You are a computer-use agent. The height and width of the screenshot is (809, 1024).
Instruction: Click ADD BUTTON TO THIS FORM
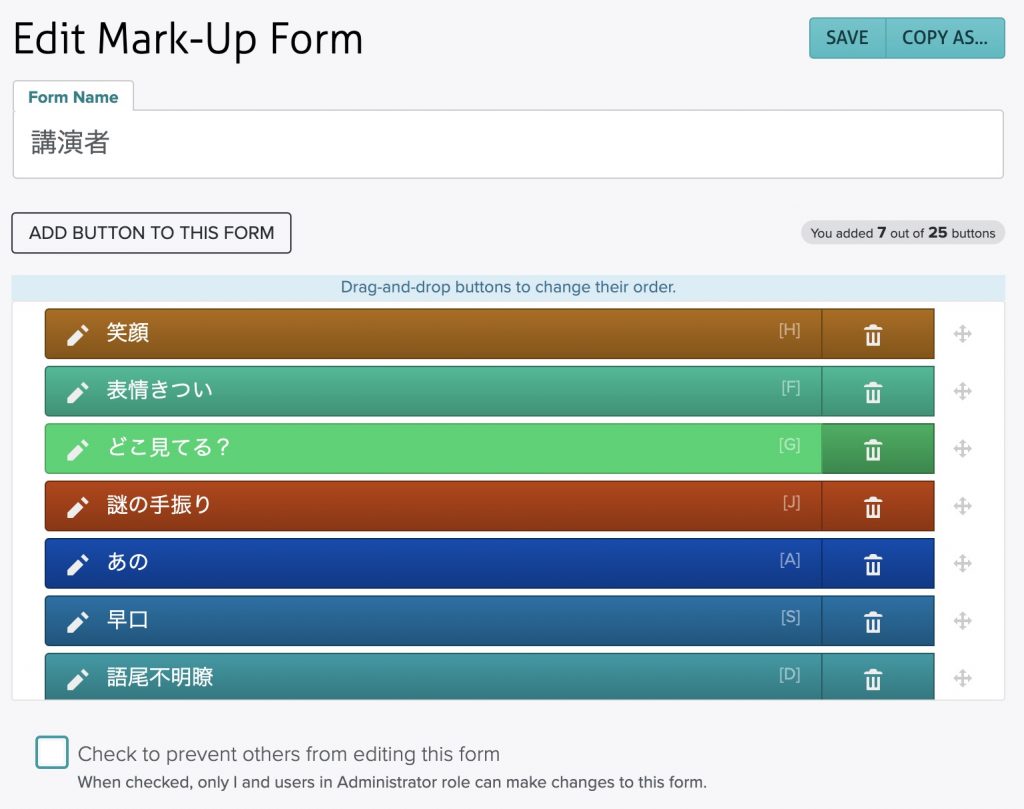click(x=151, y=233)
